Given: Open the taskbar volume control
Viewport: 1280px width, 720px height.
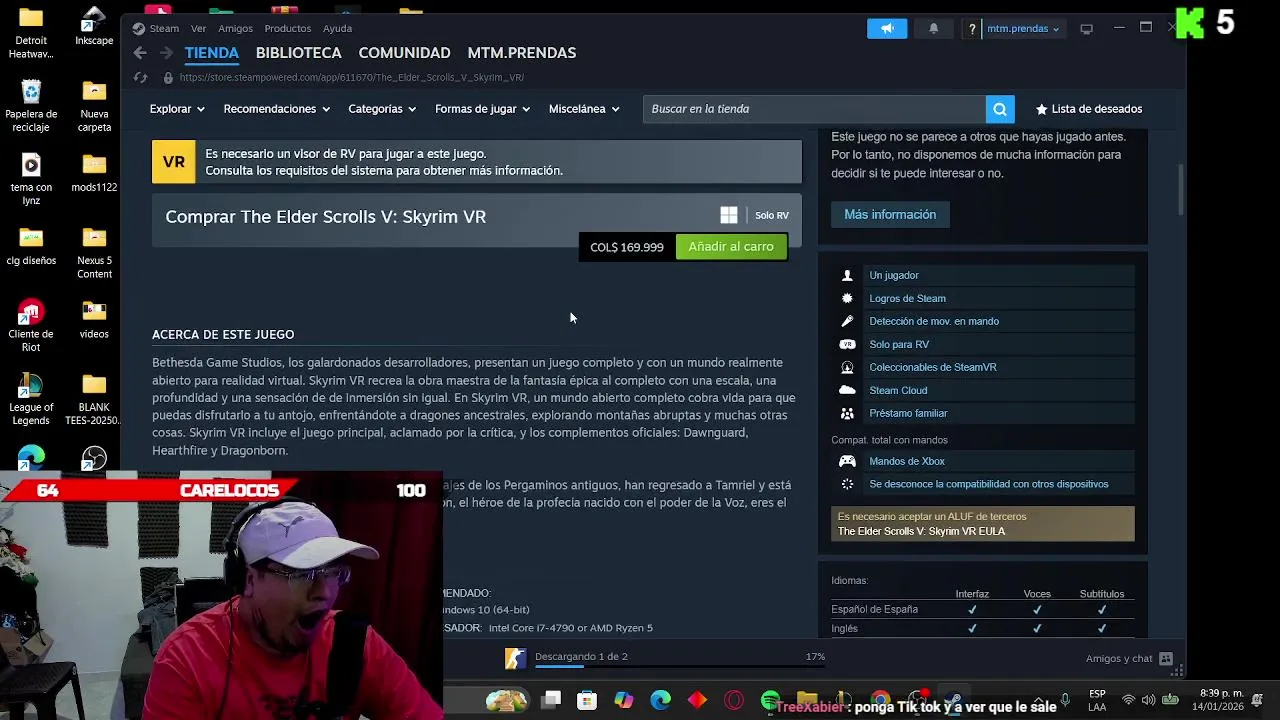Looking at the screenshot, I should pyautogui.click(x=1148, y=700).
